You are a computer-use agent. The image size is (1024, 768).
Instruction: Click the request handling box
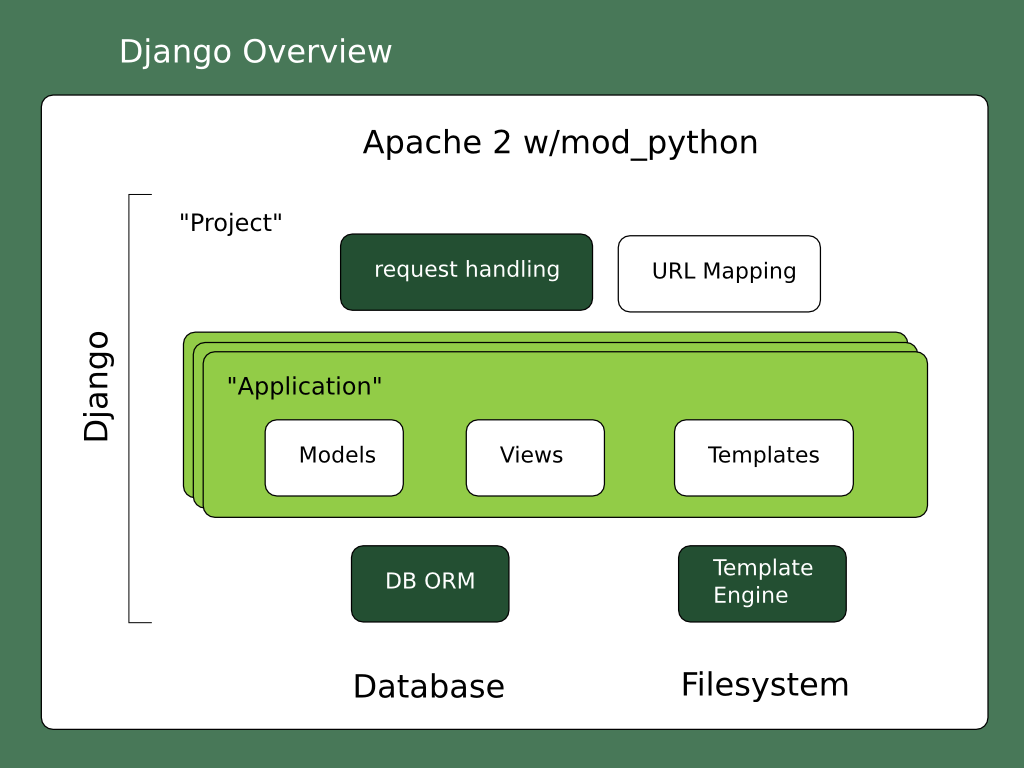[x=466, y=272]
